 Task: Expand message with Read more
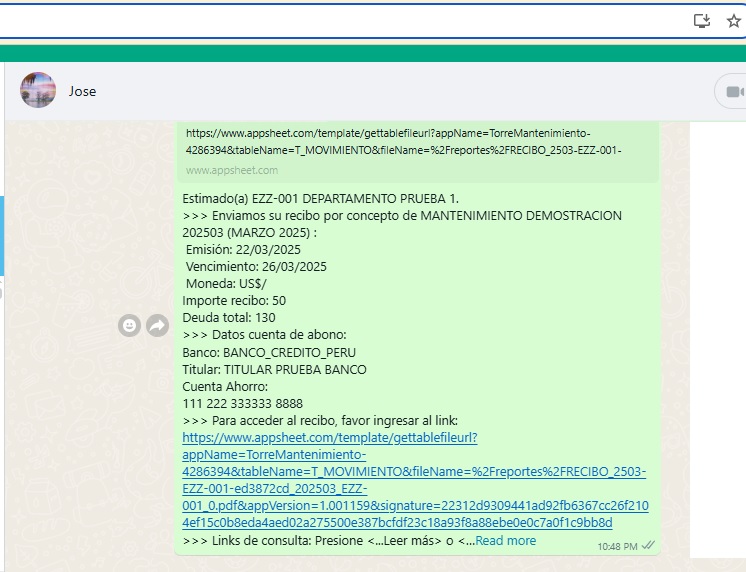pyautogui.click(x=505, y=540)
